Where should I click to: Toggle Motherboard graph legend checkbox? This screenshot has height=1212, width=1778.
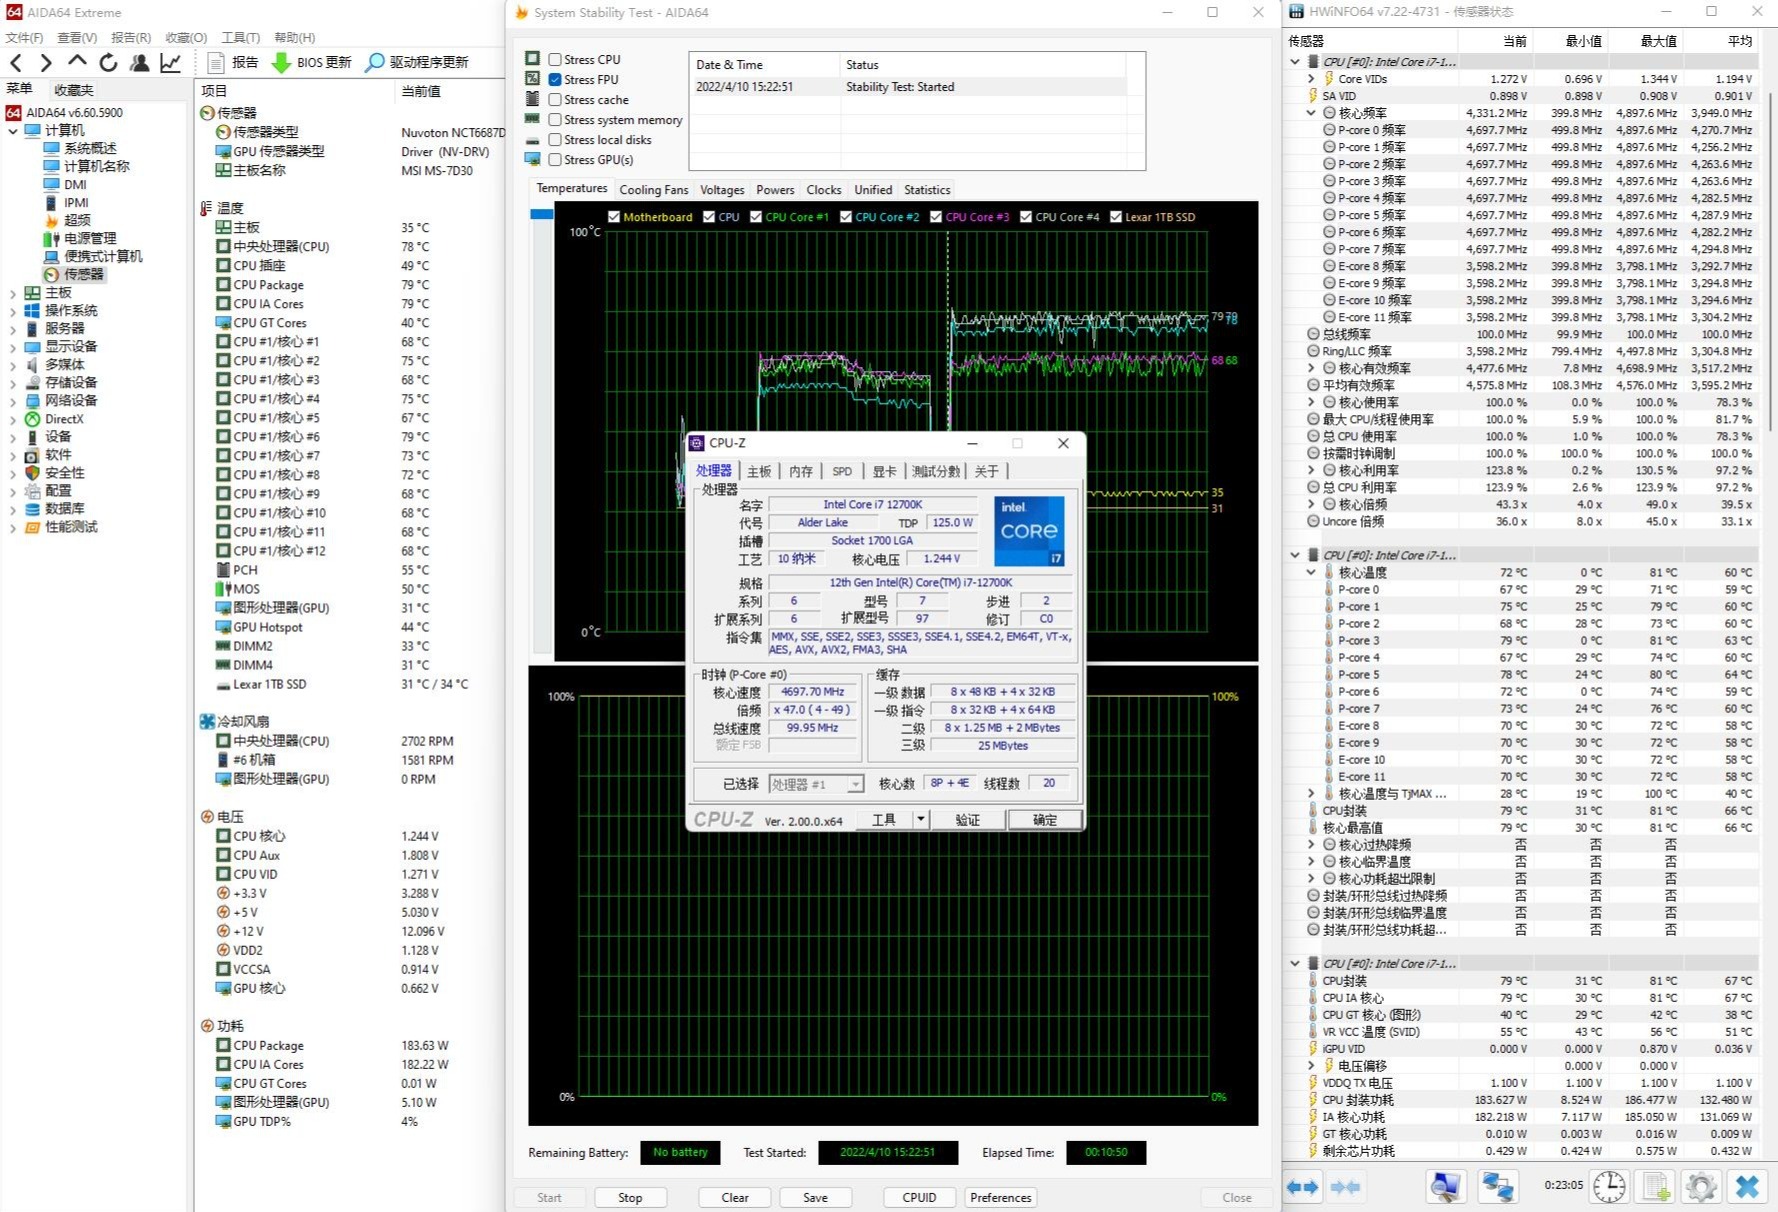(614, 216)
